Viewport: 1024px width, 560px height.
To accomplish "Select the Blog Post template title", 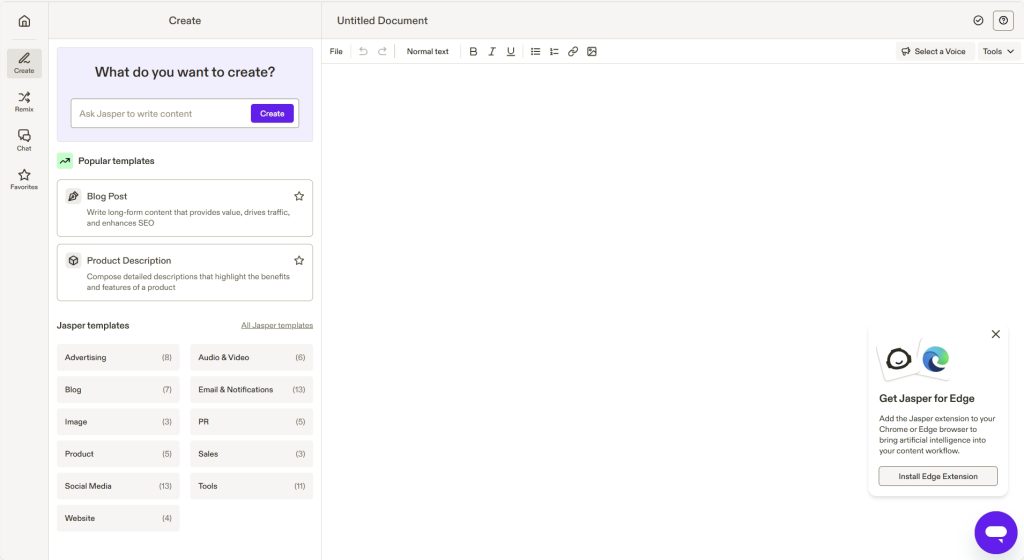I will coord(107,196).
